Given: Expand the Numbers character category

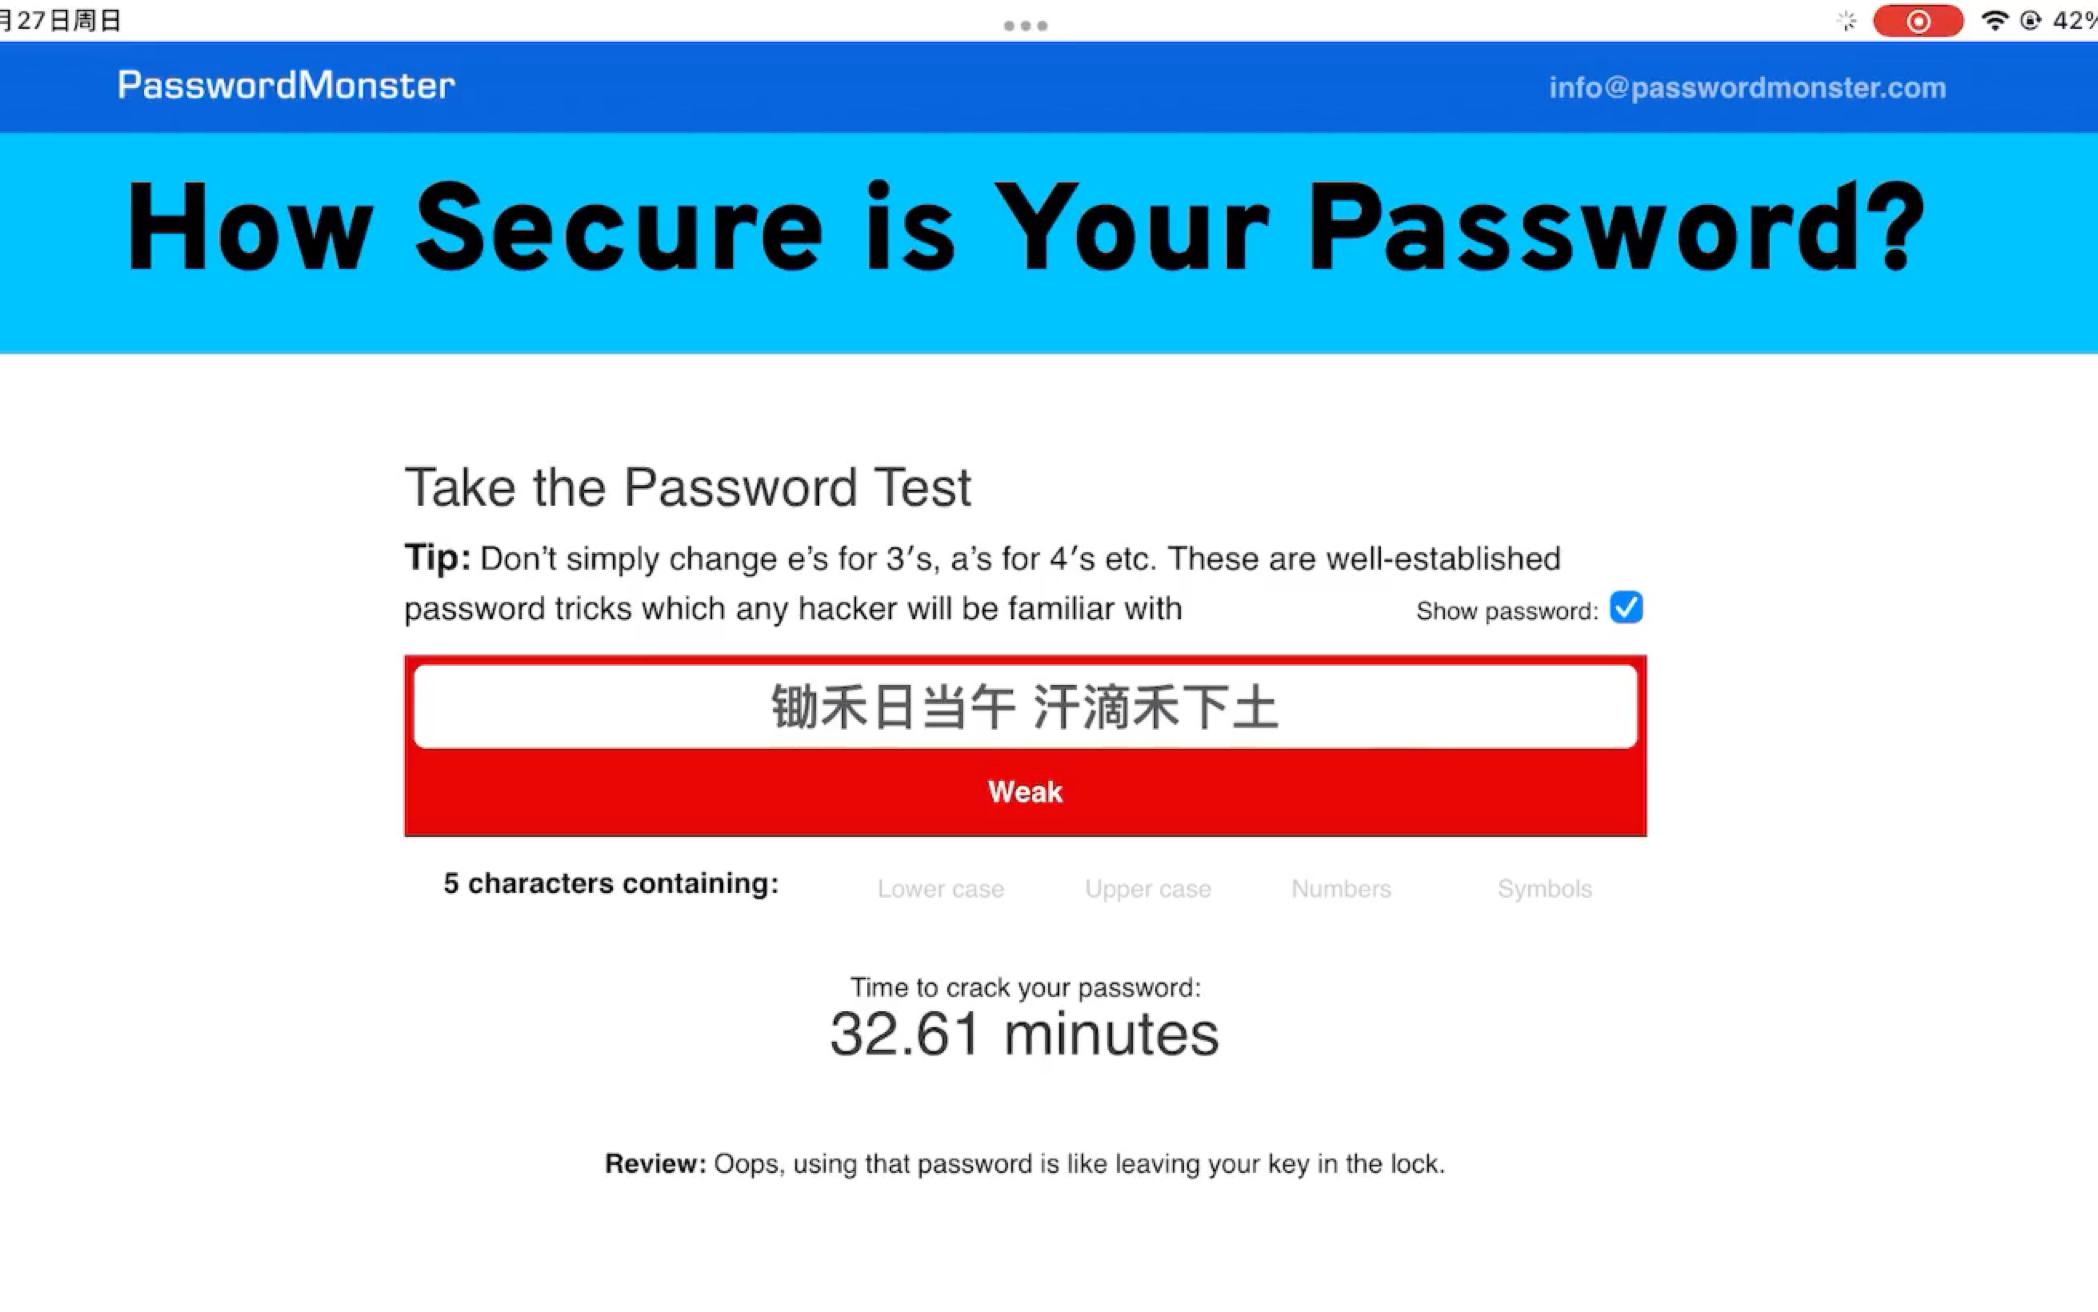Looking at the screenshot, I should click(x=1339, y=887).
